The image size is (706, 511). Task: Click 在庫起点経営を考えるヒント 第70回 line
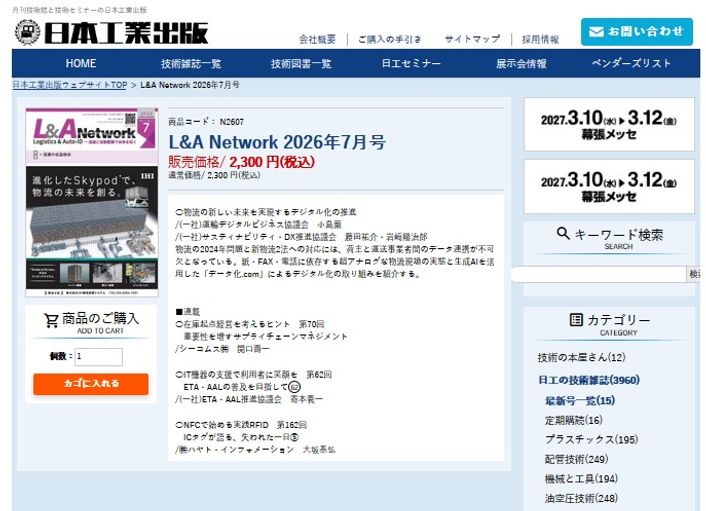(250, 324)
